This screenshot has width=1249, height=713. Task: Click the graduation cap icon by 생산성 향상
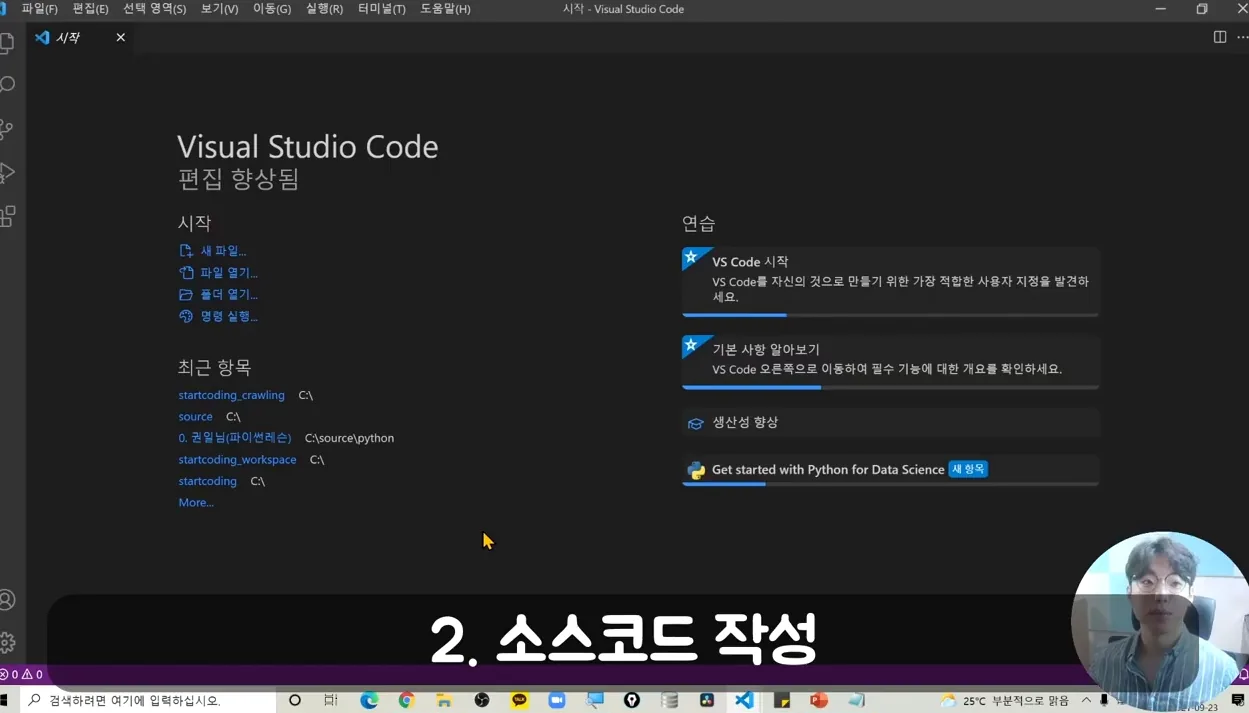click(696, 423)
